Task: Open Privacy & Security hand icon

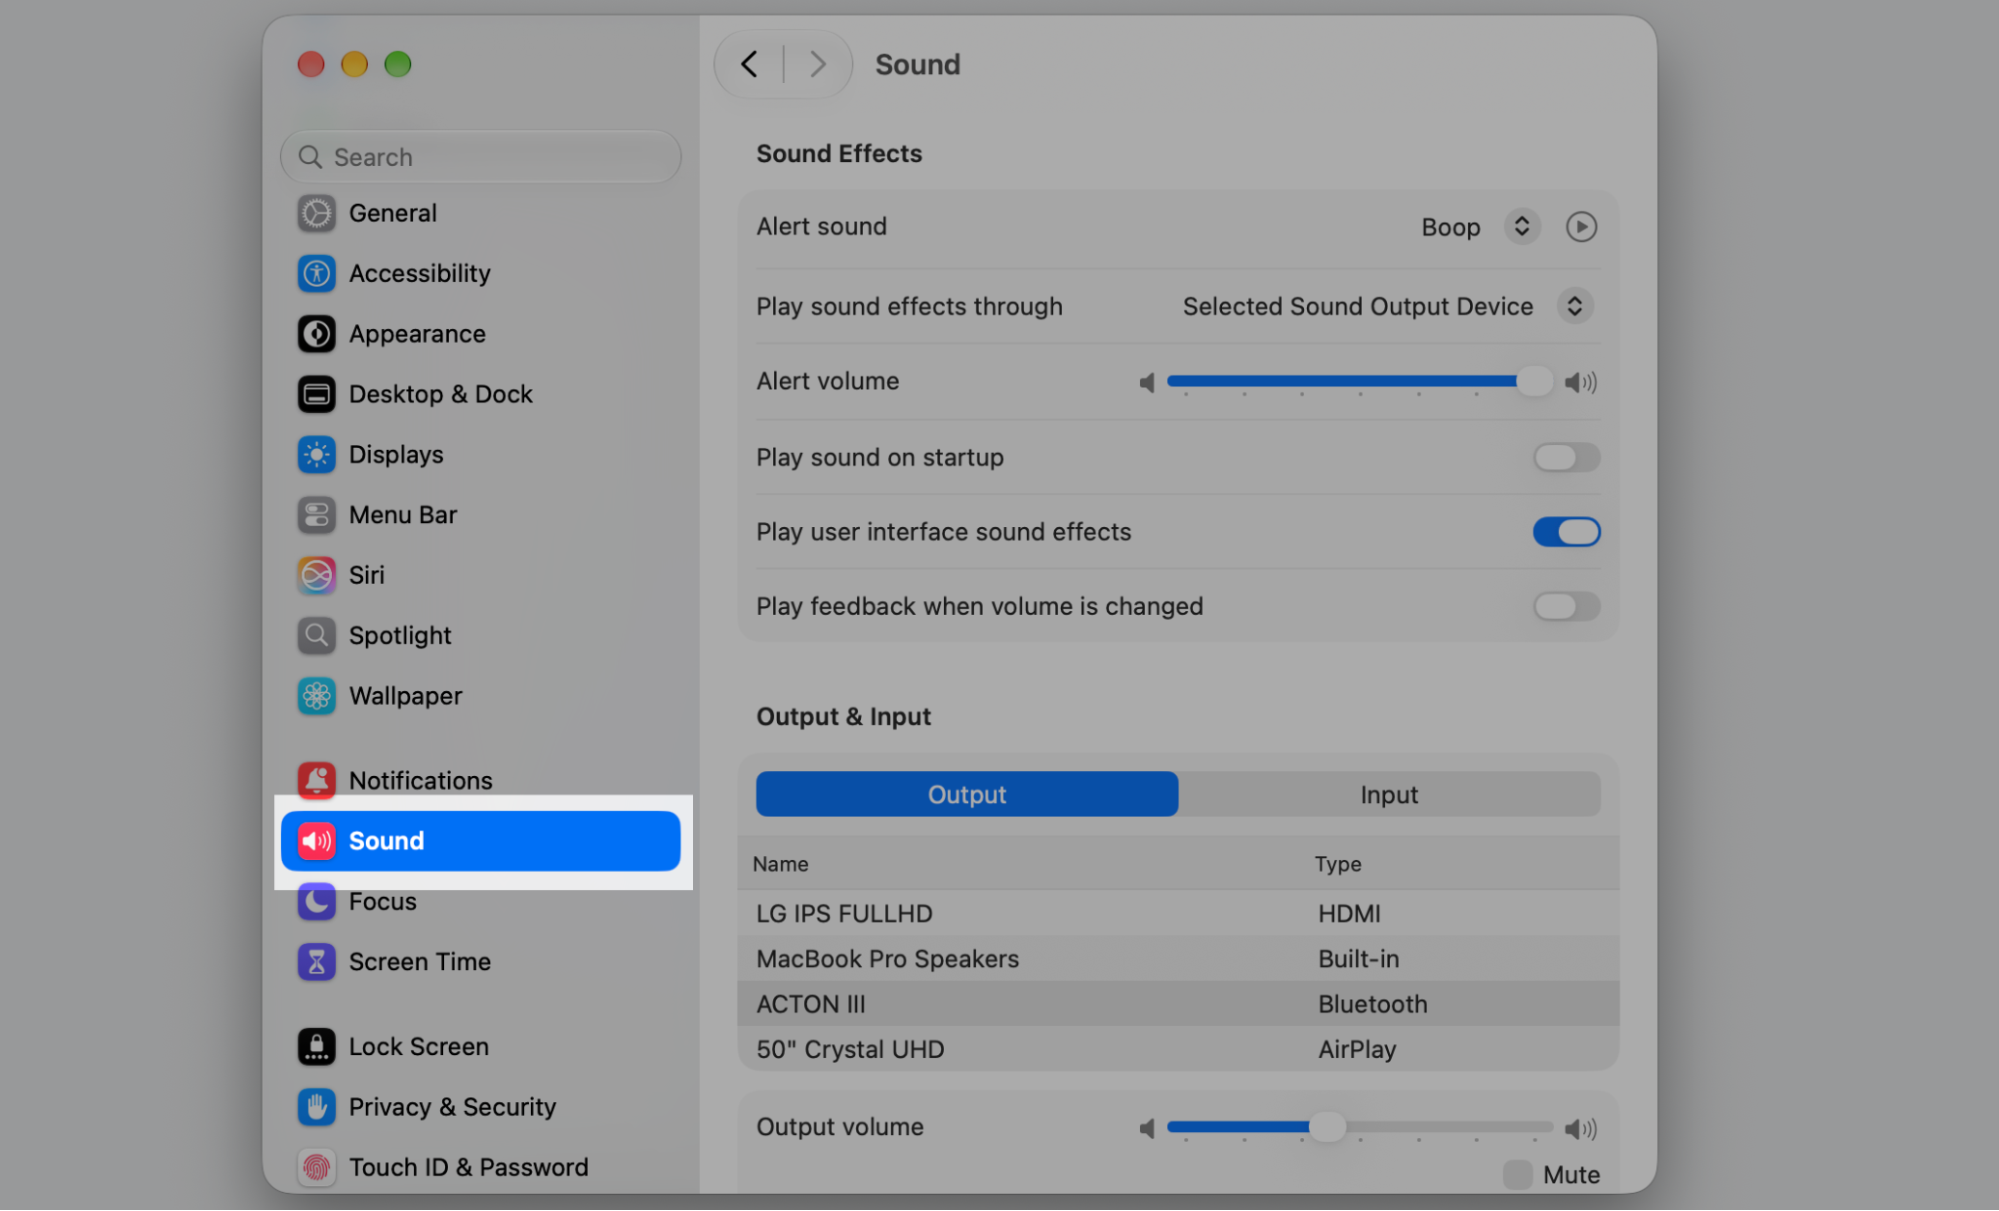Action: click(316, 1107)
